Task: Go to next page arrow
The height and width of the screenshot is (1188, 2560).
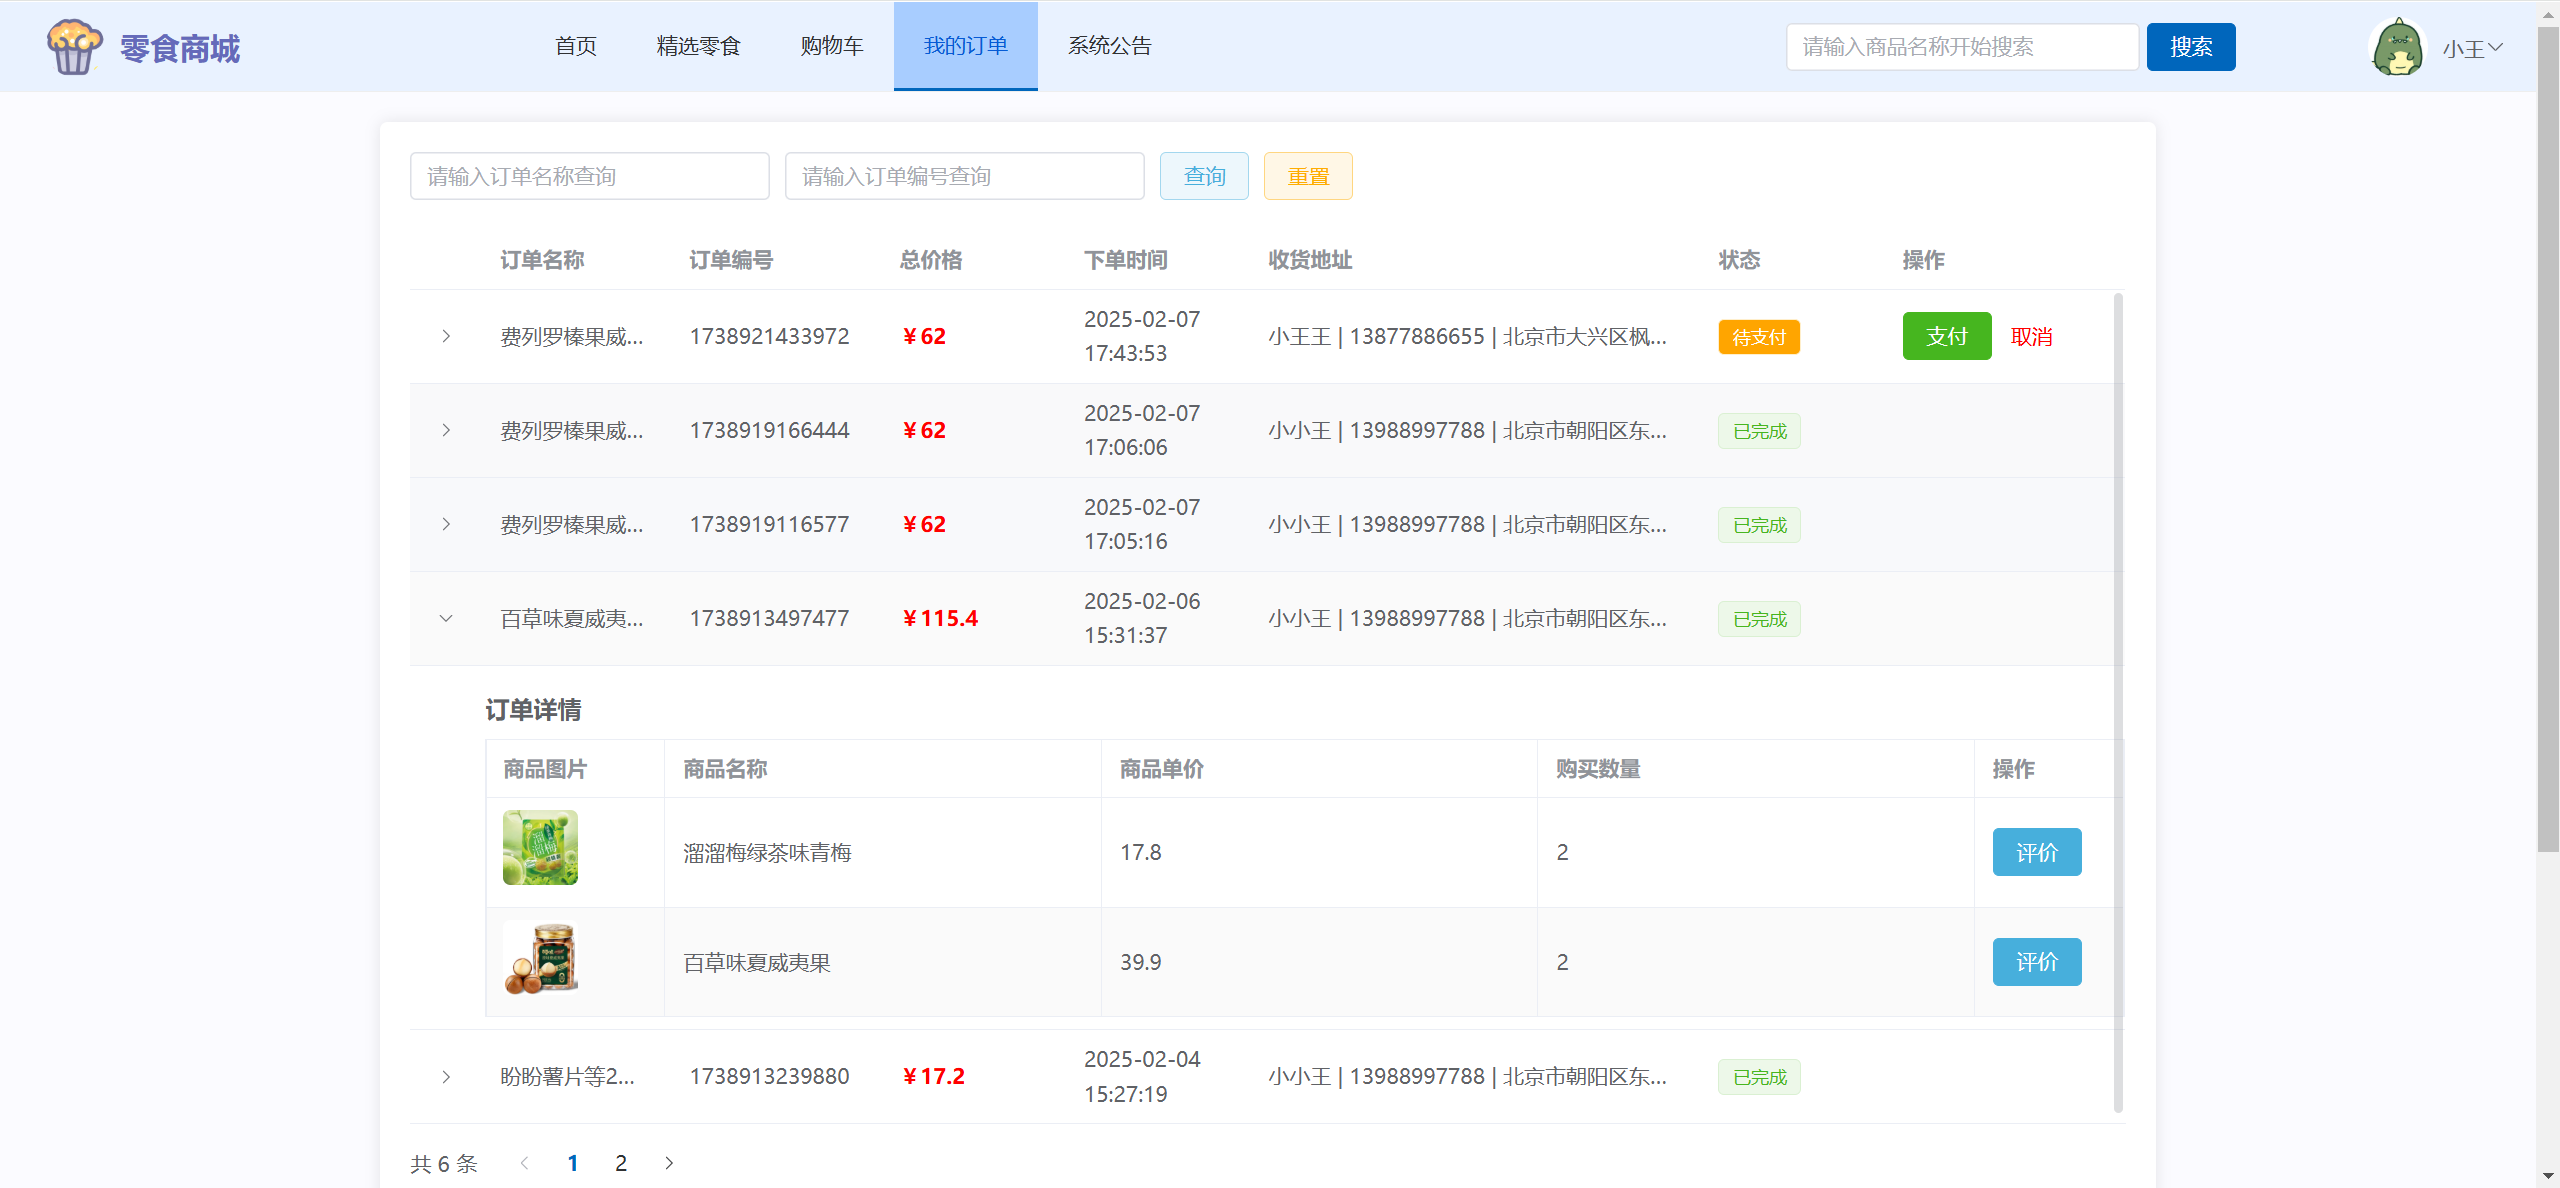Action: click(669, 1163)
